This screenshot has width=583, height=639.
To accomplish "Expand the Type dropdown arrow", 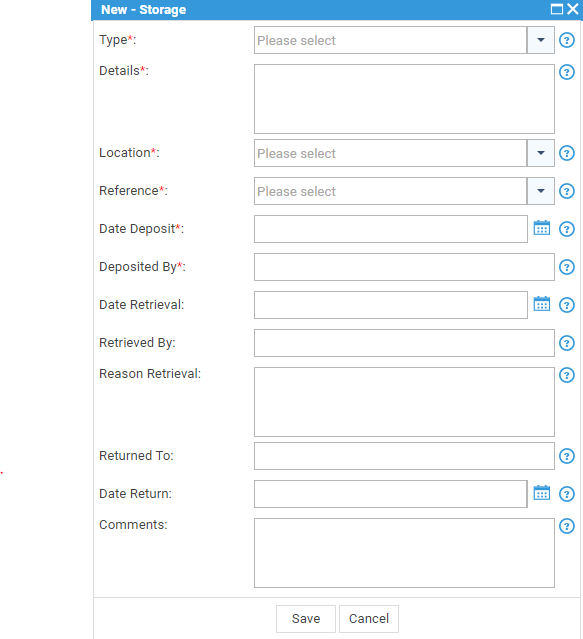I will tap(541, 40).
